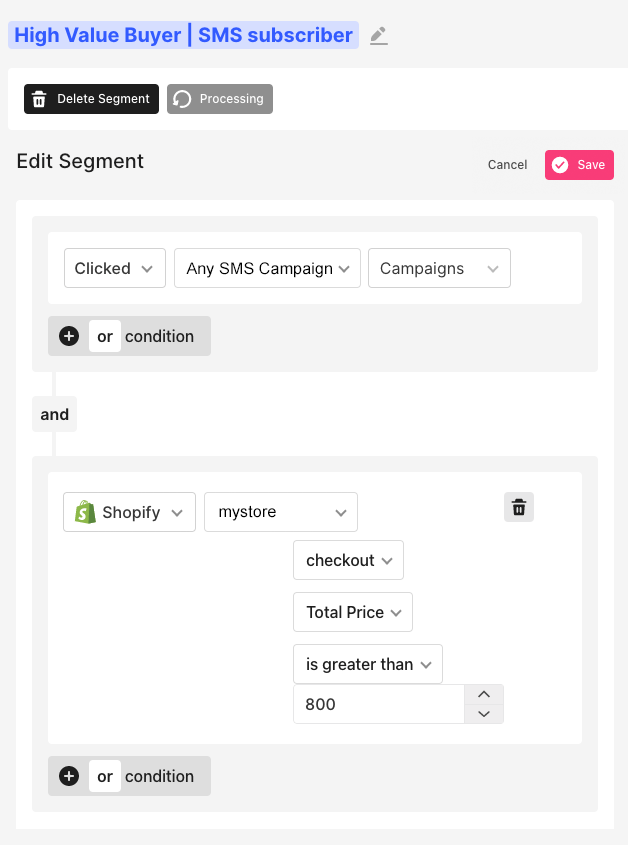The width and height of the screenshot is (628, 845).
Task: Click the Shopify bag logo icon
Action: coord(86,512)
